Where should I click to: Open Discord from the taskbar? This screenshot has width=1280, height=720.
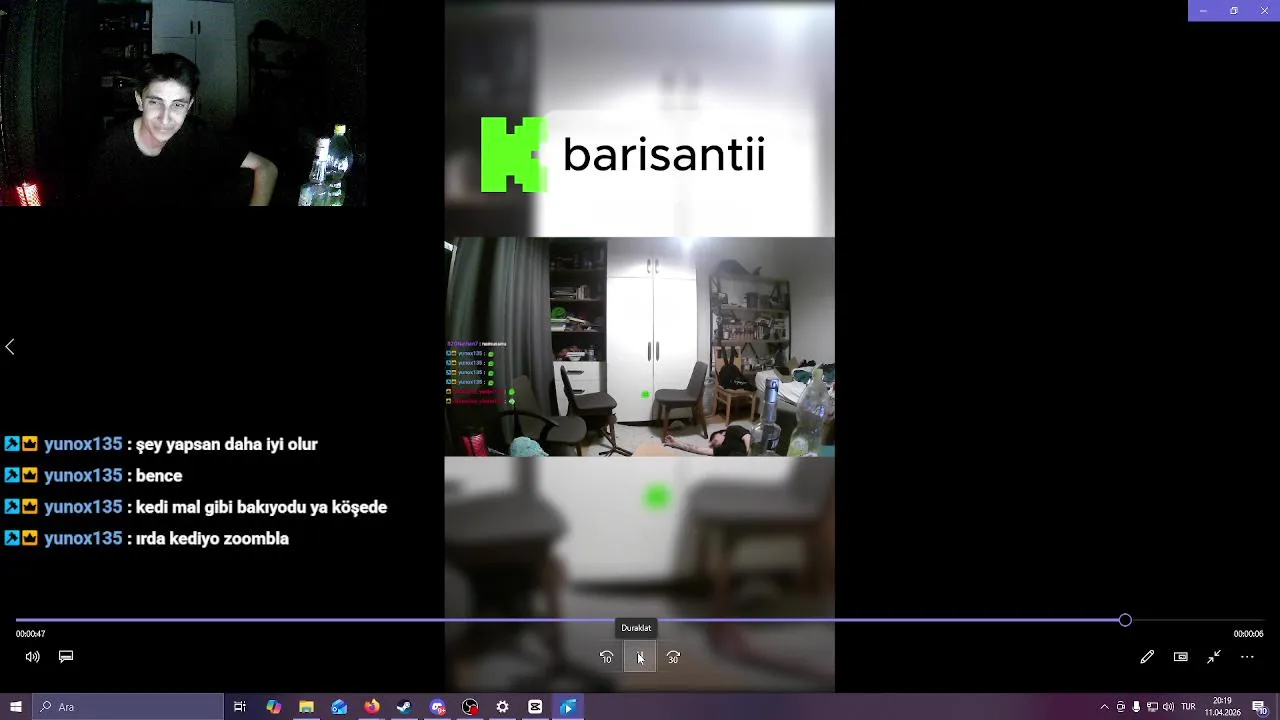click(x=437, y=707)
